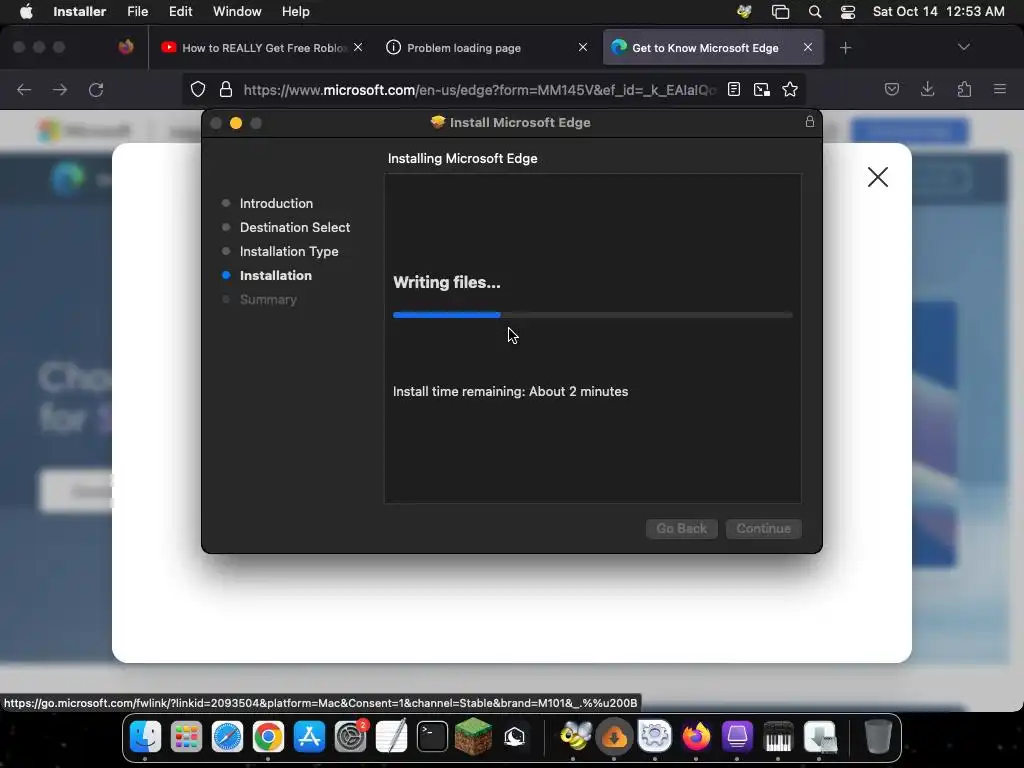The height and width of the screenshot is (768, 1024).
Task: Click the Continue button
Action: (763, 528)
